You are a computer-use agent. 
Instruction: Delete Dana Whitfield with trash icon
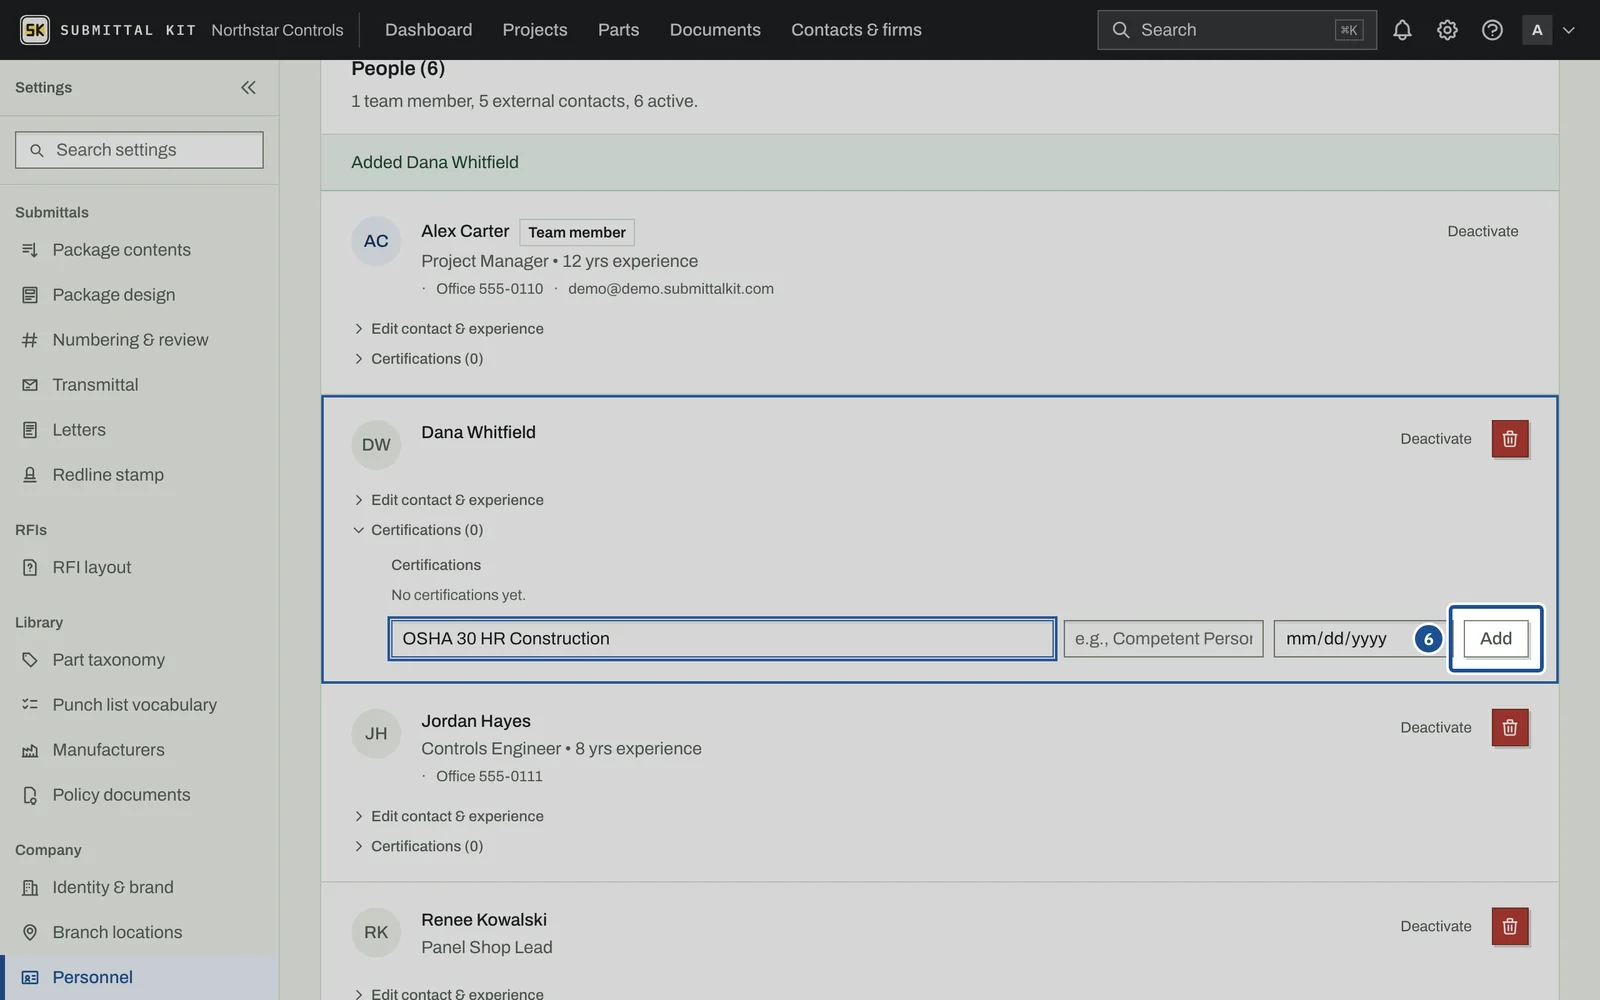(1510, 439)
